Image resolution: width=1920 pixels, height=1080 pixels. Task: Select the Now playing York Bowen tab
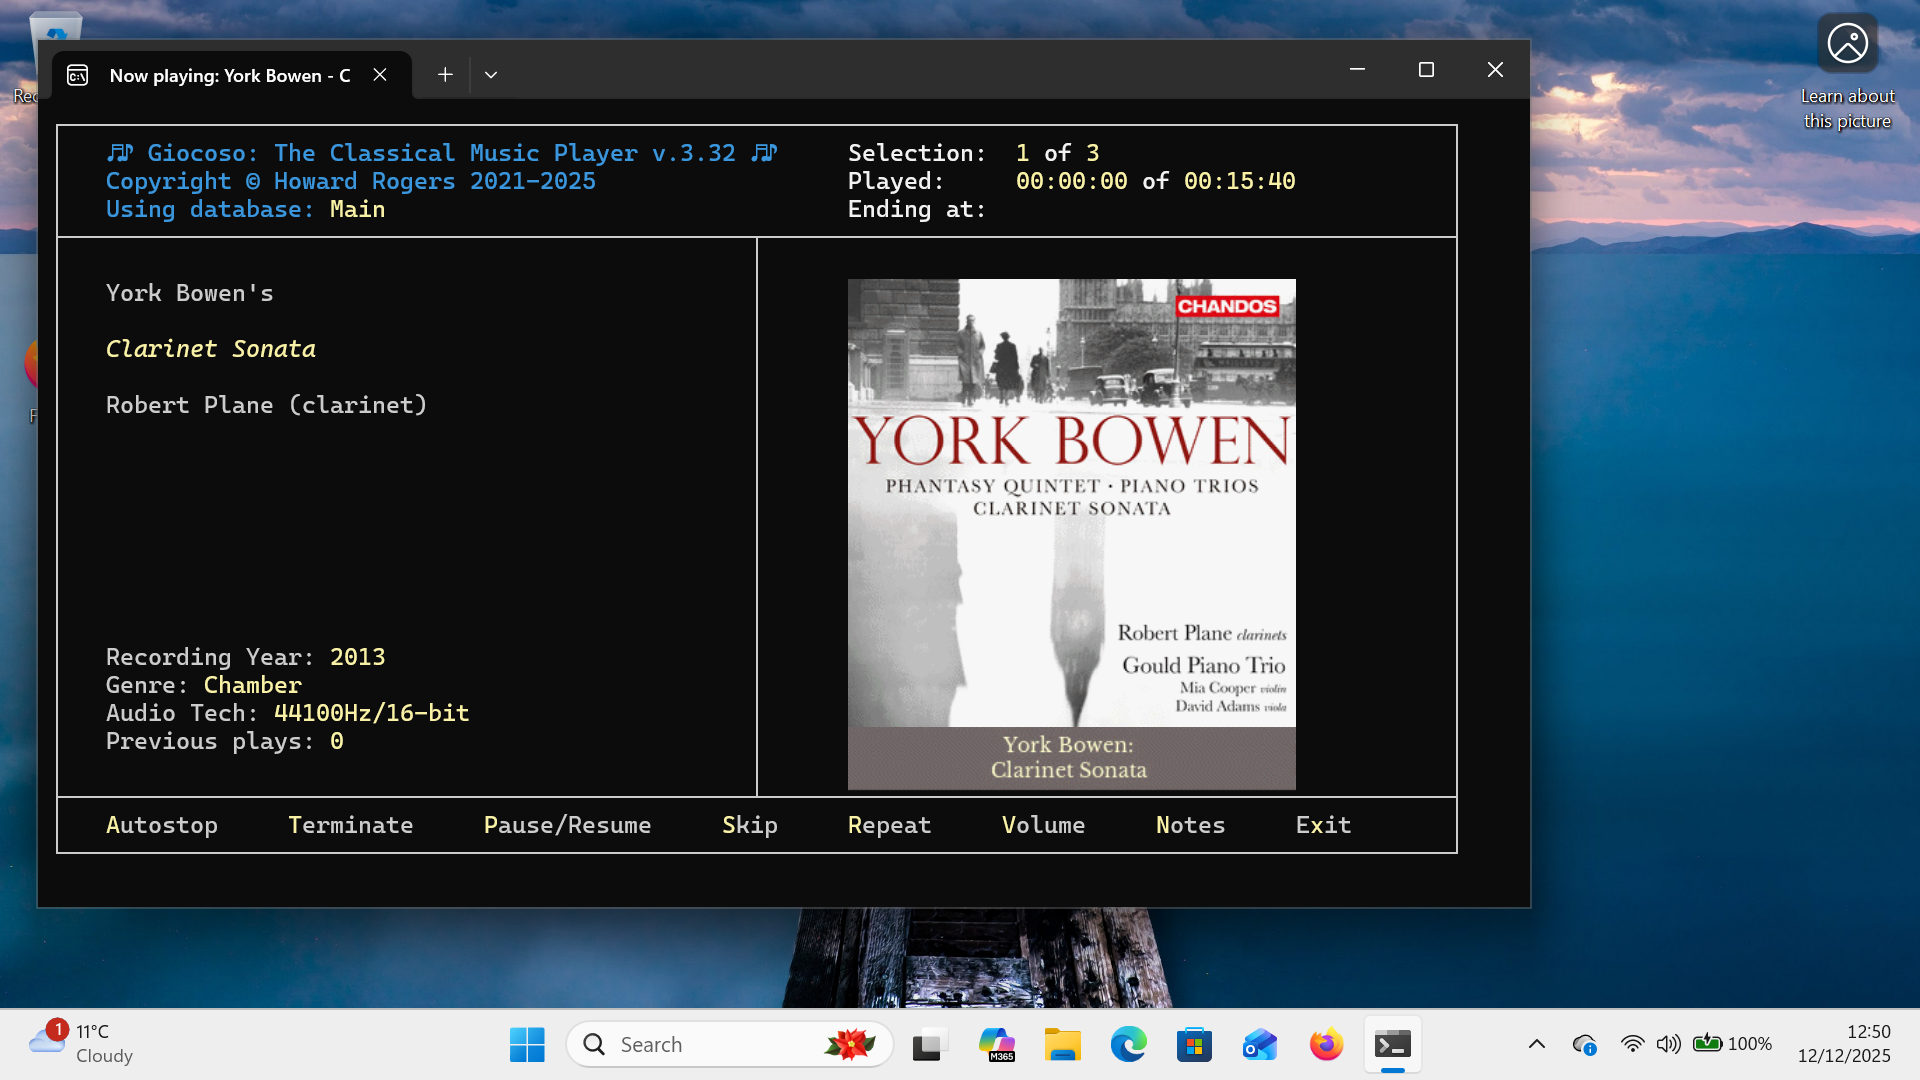click(x=228, y=76)
